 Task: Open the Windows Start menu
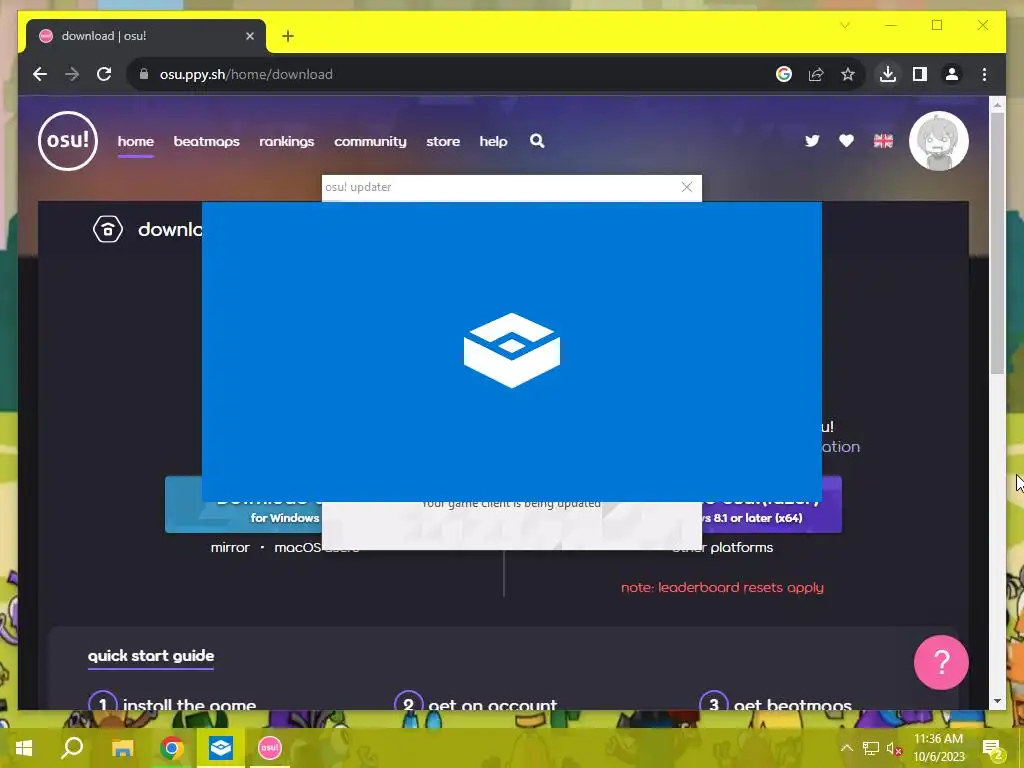[24, 748]
